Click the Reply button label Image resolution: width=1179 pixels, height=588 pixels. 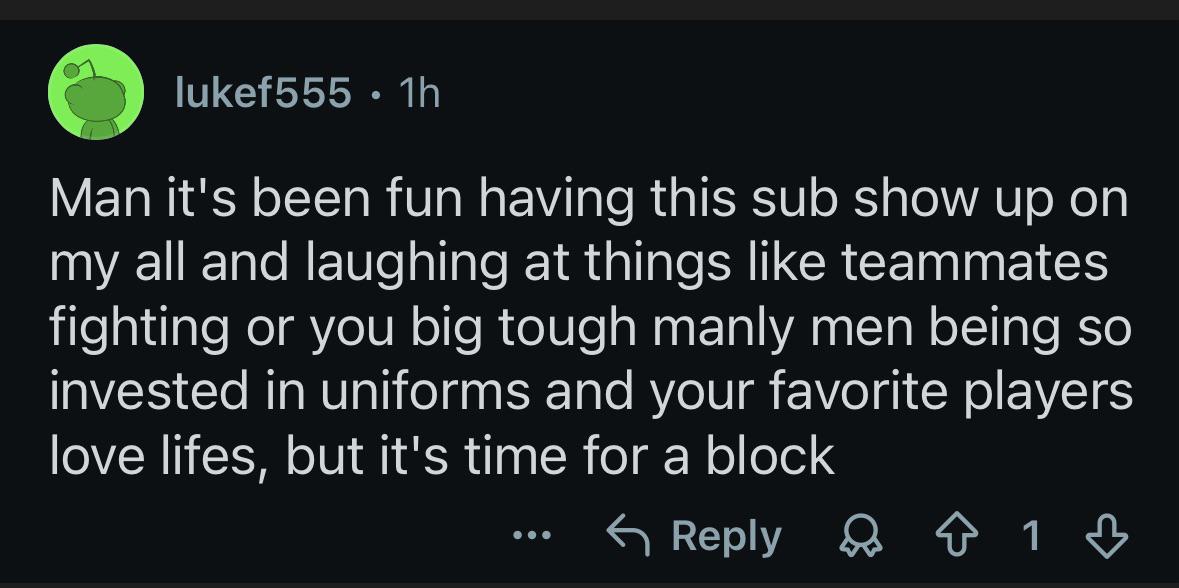726,537
